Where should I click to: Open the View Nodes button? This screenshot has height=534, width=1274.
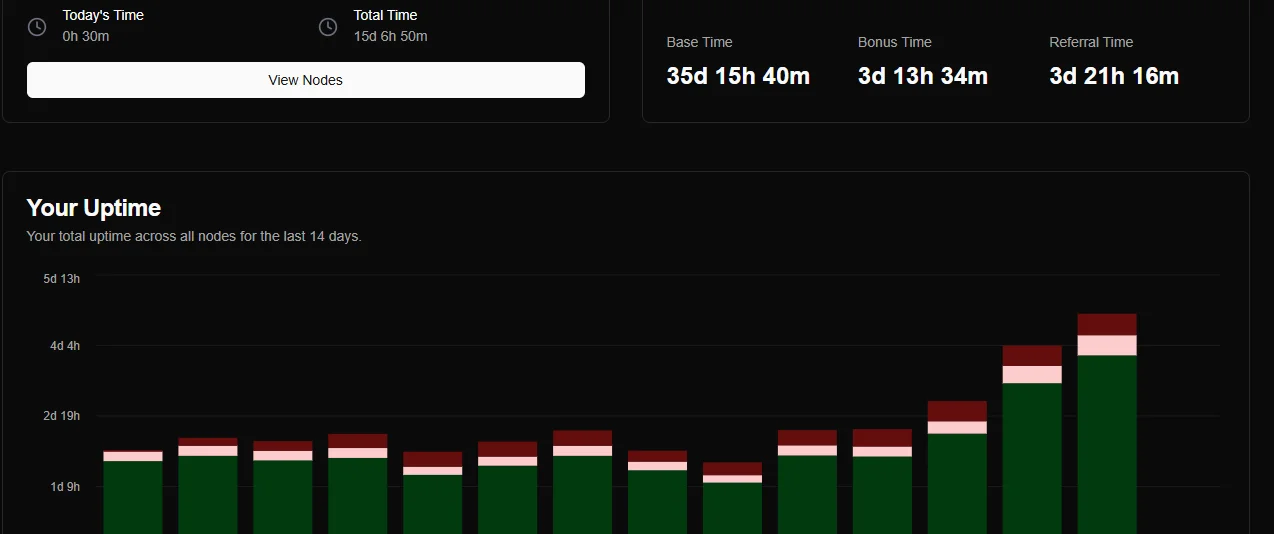(306, 80)
